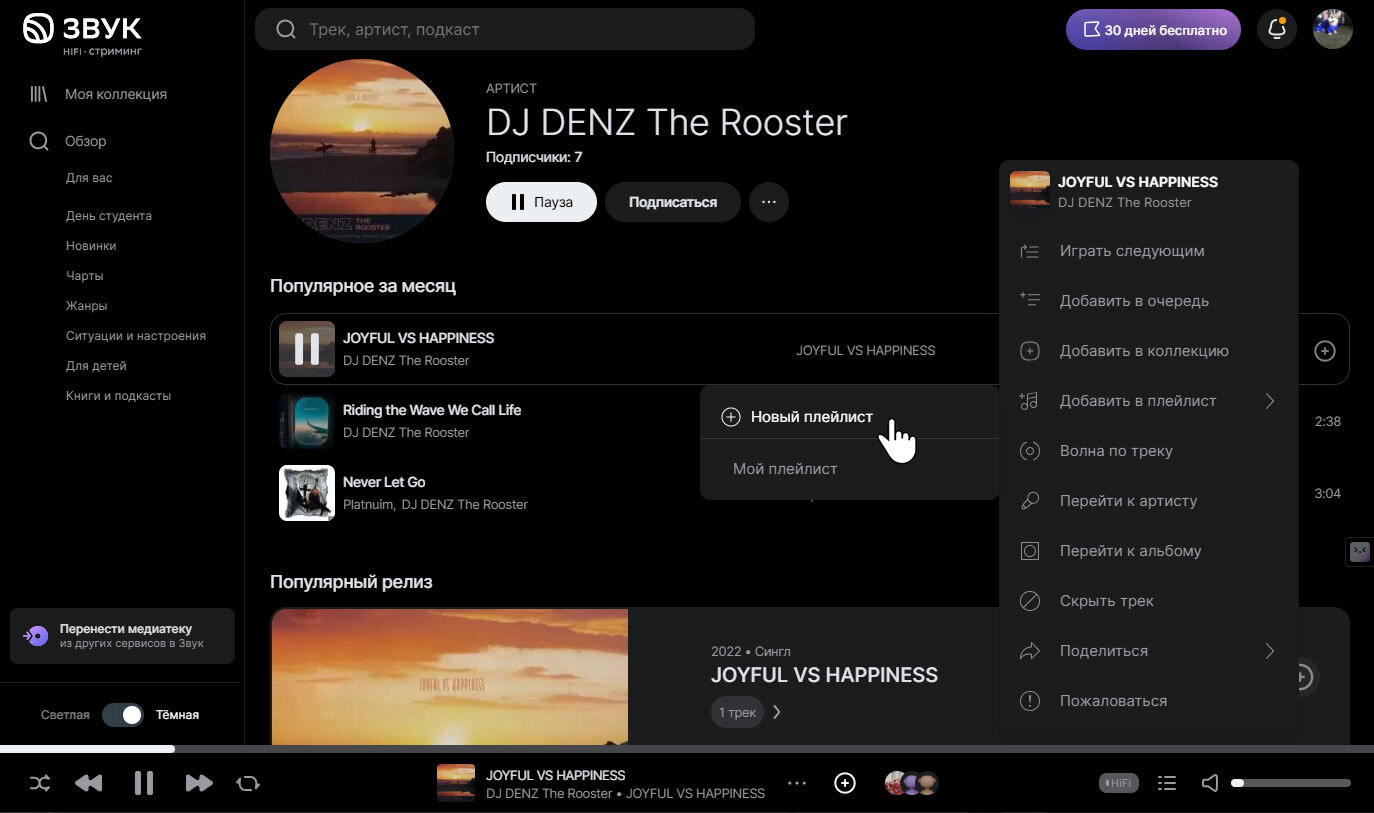This screenshot has width=1374, height=813.
Task: Select the Тёмная theme label
Action: point(177,715)
